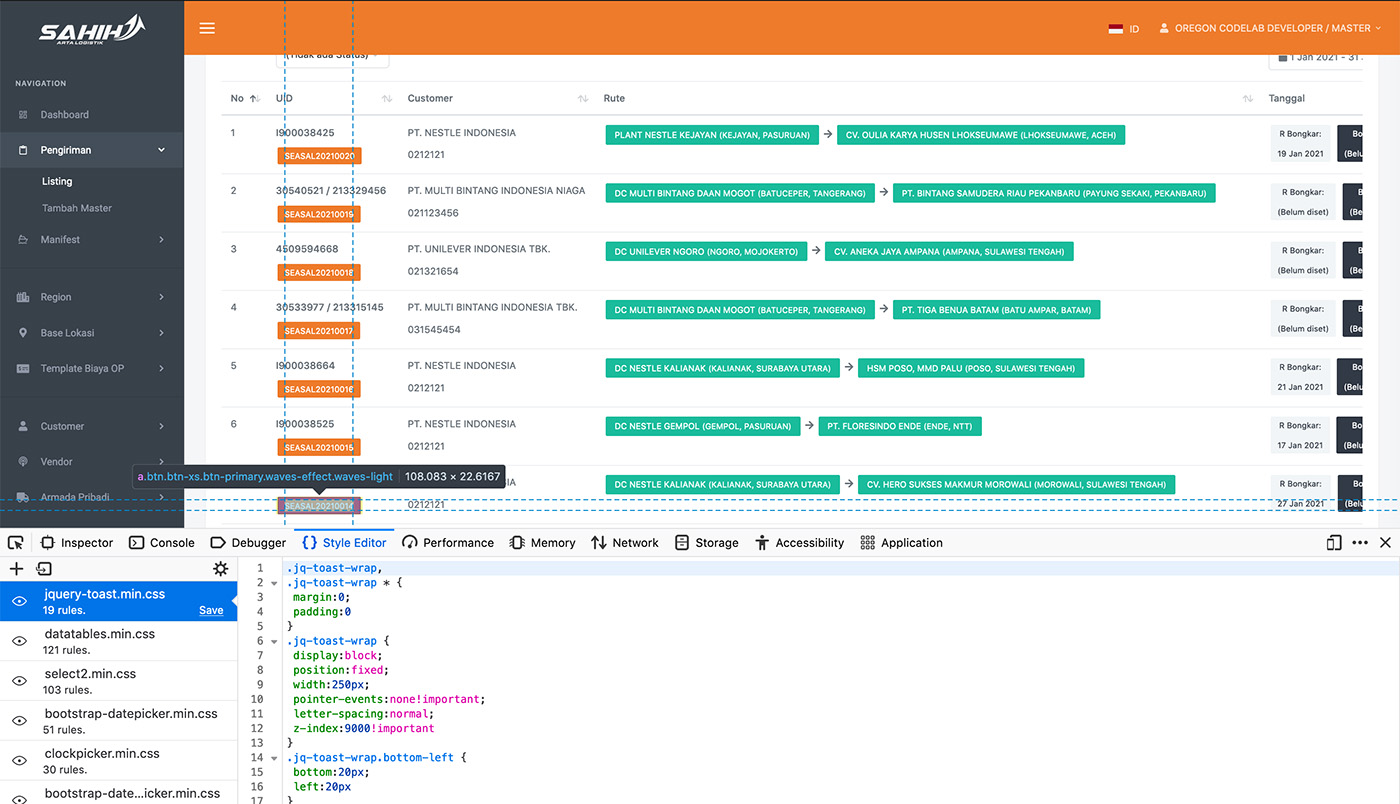Expand the Base Lokasi sidebar menu
This screenshot has height=804, width=1400.
(x=92, y=333)
